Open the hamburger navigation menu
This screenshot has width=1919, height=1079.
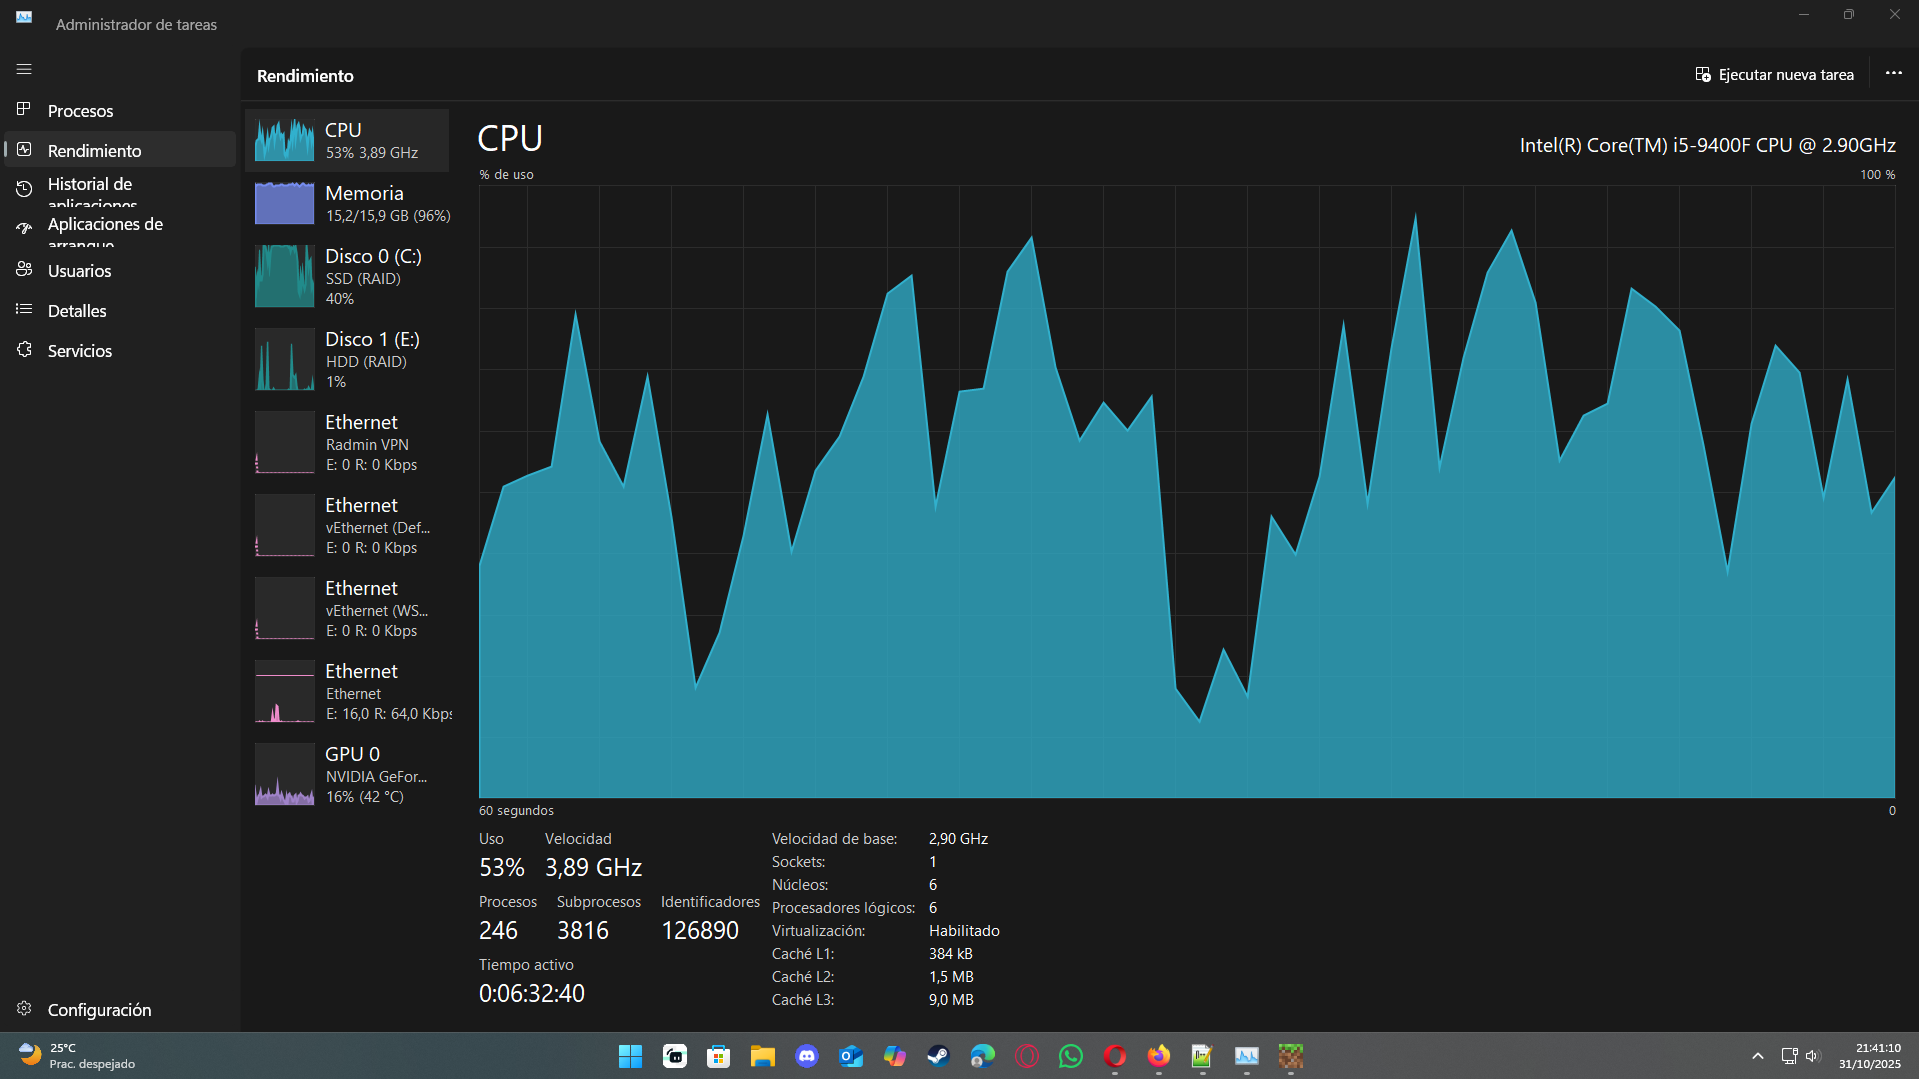(24, 70)
